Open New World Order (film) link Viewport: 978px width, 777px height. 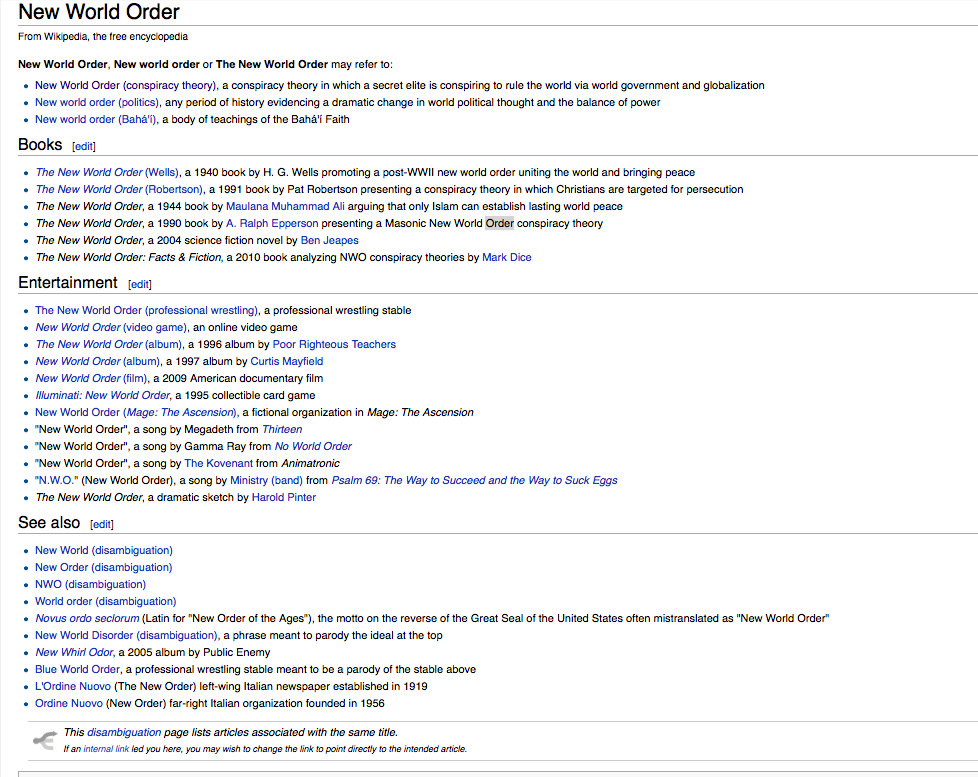point(91,378)
